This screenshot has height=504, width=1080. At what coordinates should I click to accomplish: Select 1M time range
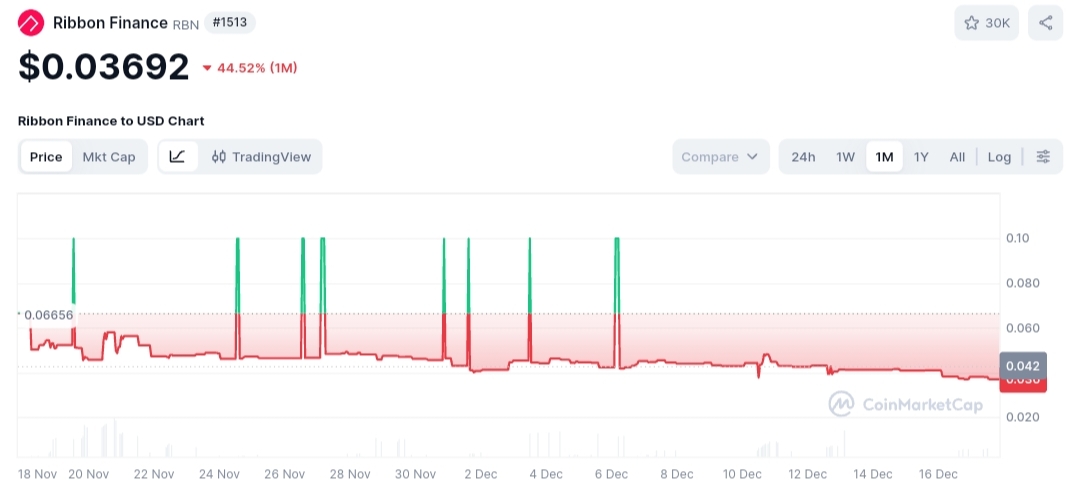(884, 156)
